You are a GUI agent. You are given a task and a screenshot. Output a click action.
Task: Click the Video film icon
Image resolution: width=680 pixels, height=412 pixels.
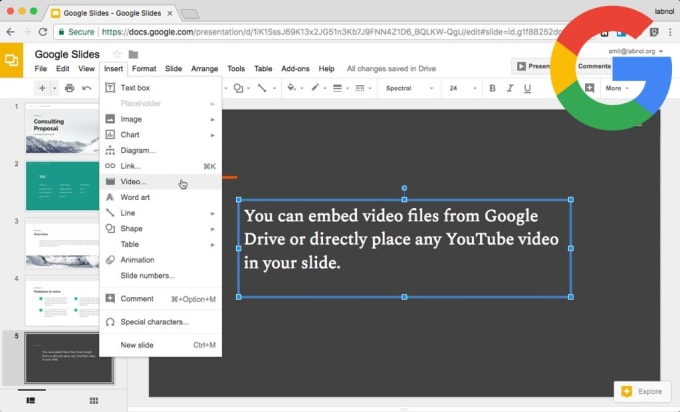pos(110,181)
